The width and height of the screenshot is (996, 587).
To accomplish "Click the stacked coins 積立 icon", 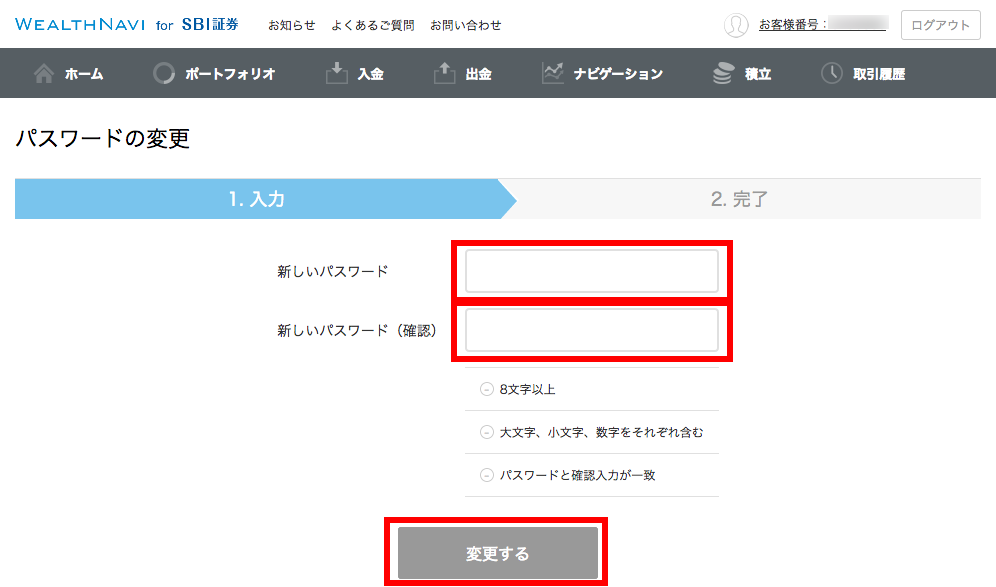I will point(723,73).
